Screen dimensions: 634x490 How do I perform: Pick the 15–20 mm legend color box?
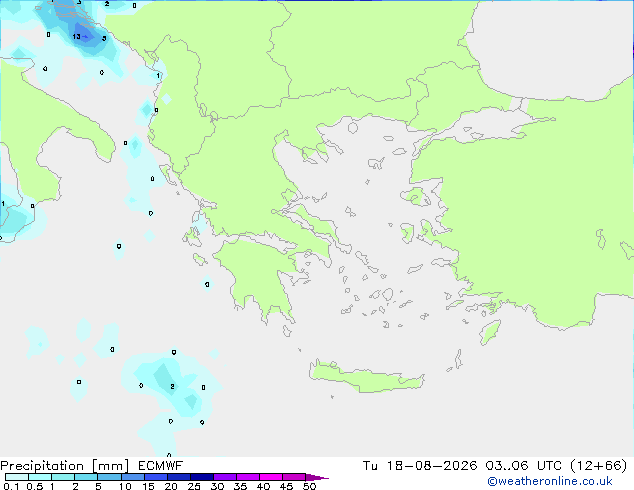point(155,477)
